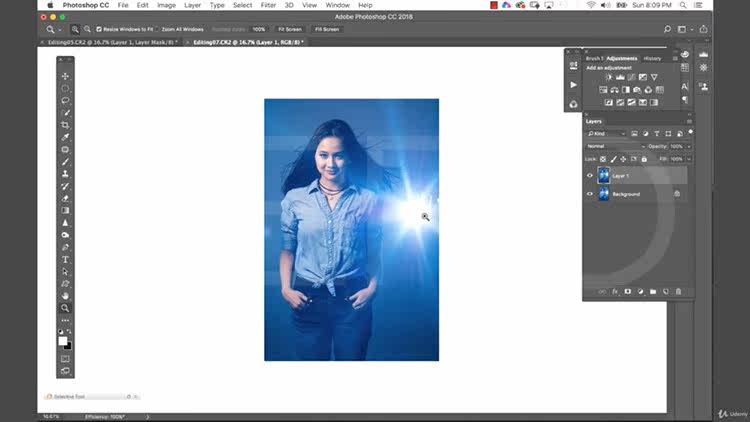Pick the Type tool
This screenshot has height=422, width=750.
coord(66,259)
